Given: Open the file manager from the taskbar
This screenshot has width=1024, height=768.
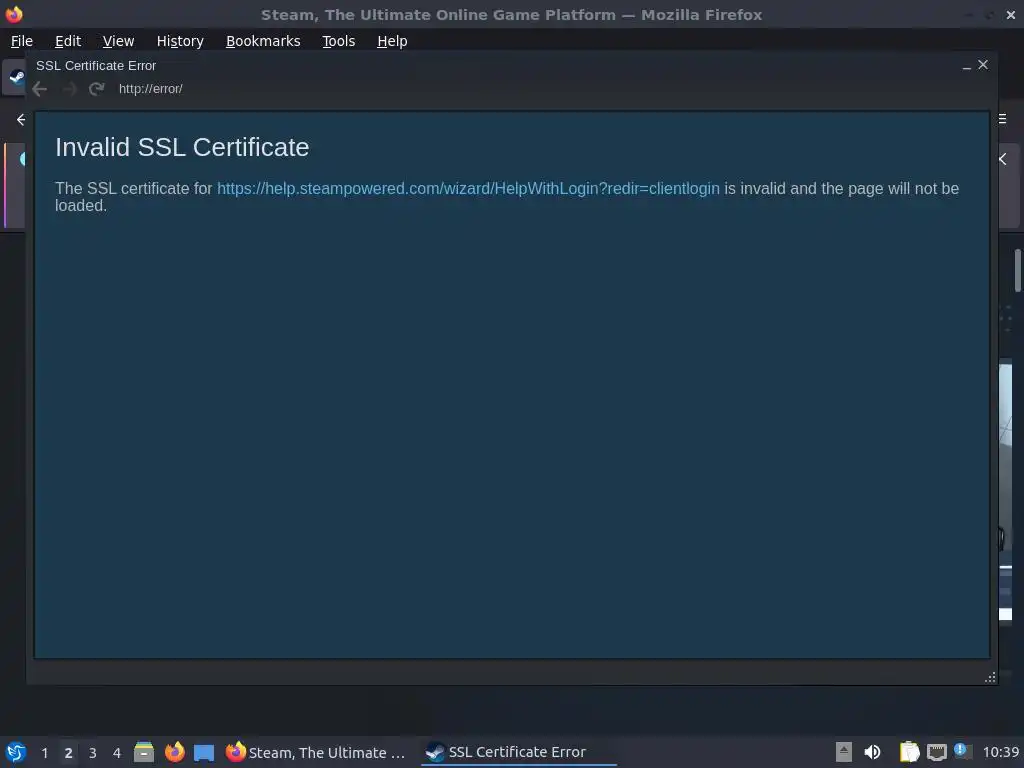Looking at the screenshot, I should point(144,752).
